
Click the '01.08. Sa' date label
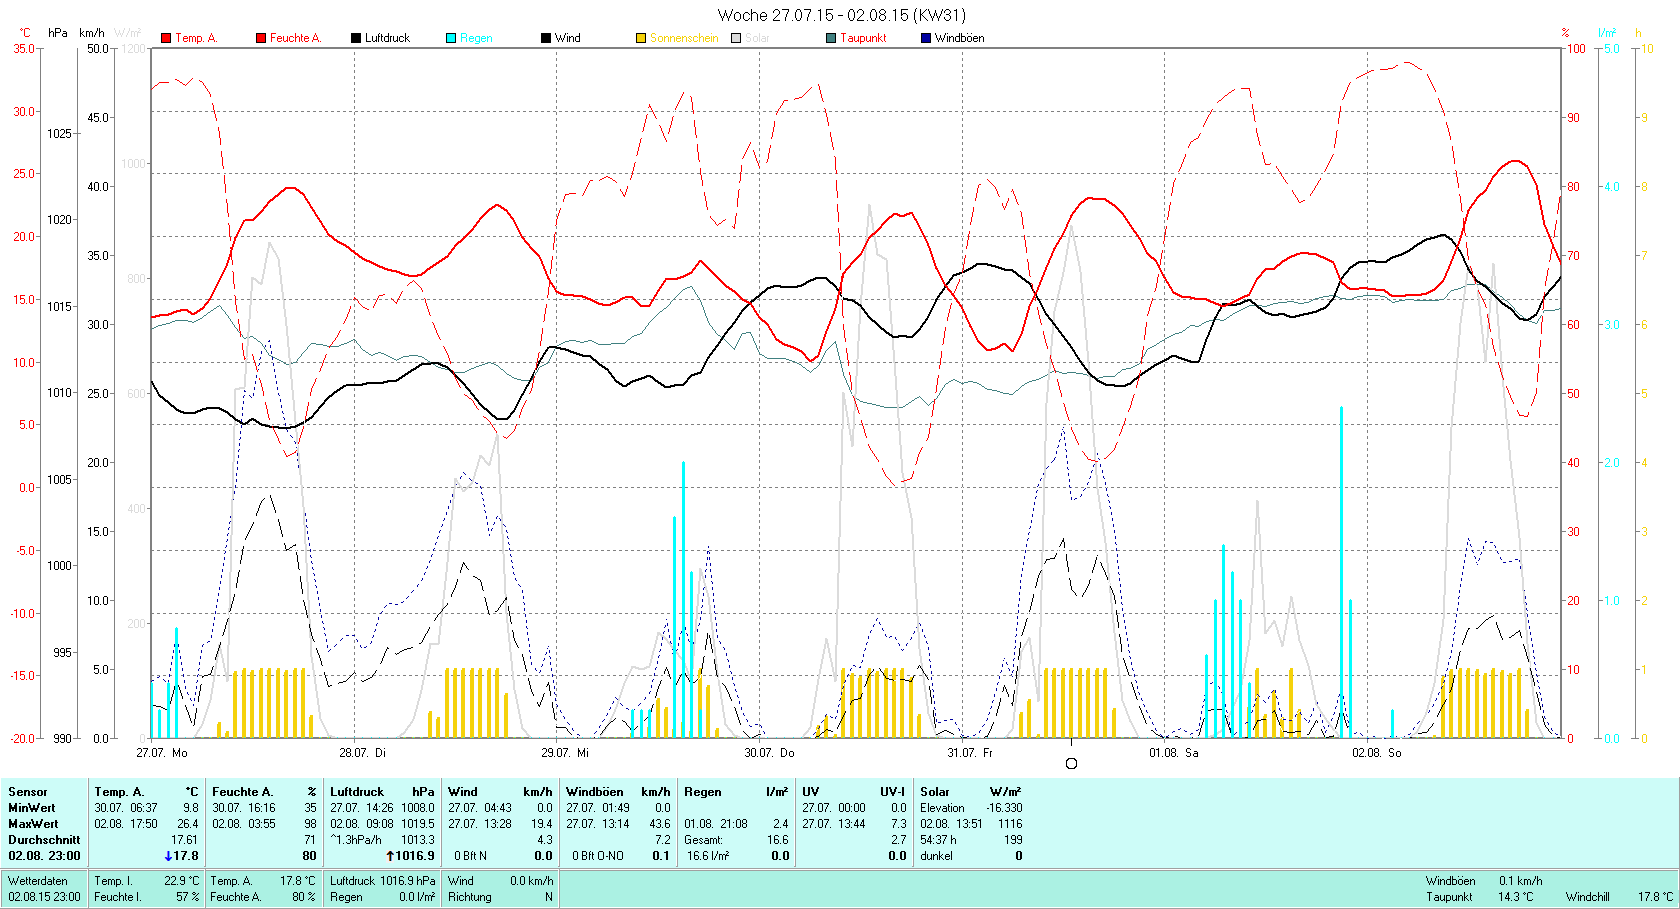coord(1174,753)
